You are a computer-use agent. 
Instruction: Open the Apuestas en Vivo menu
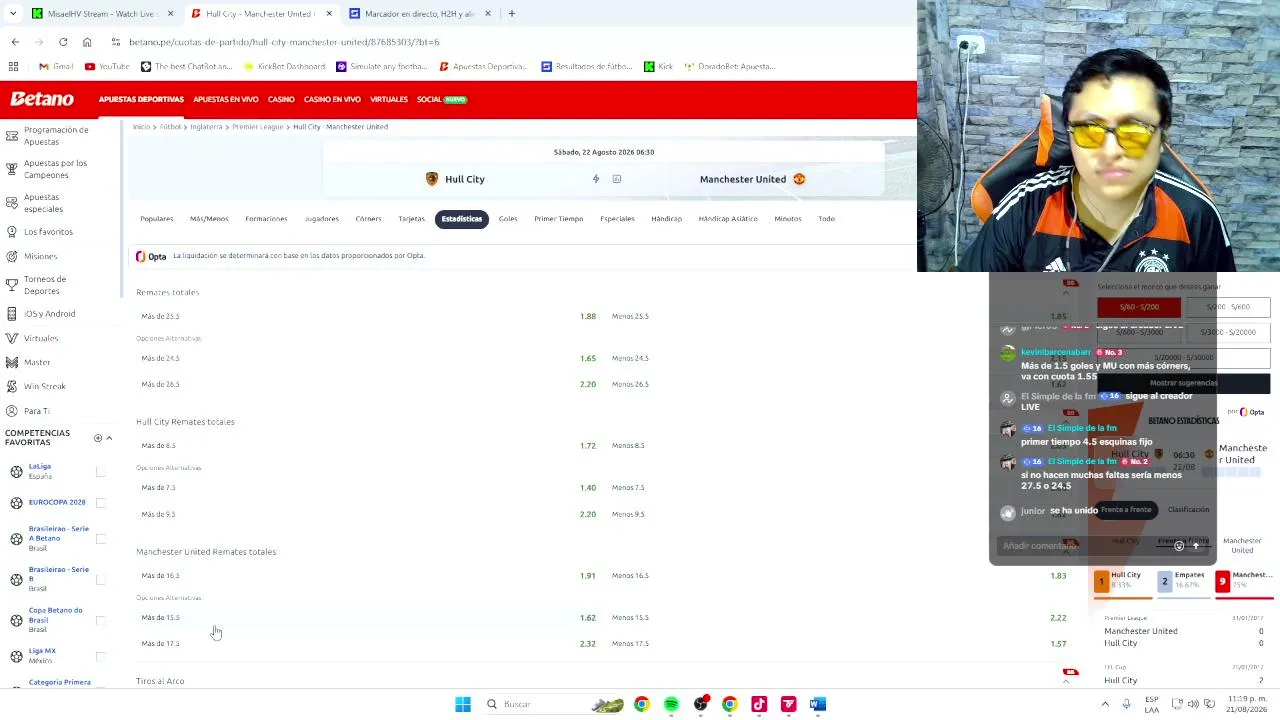point(226,99)
